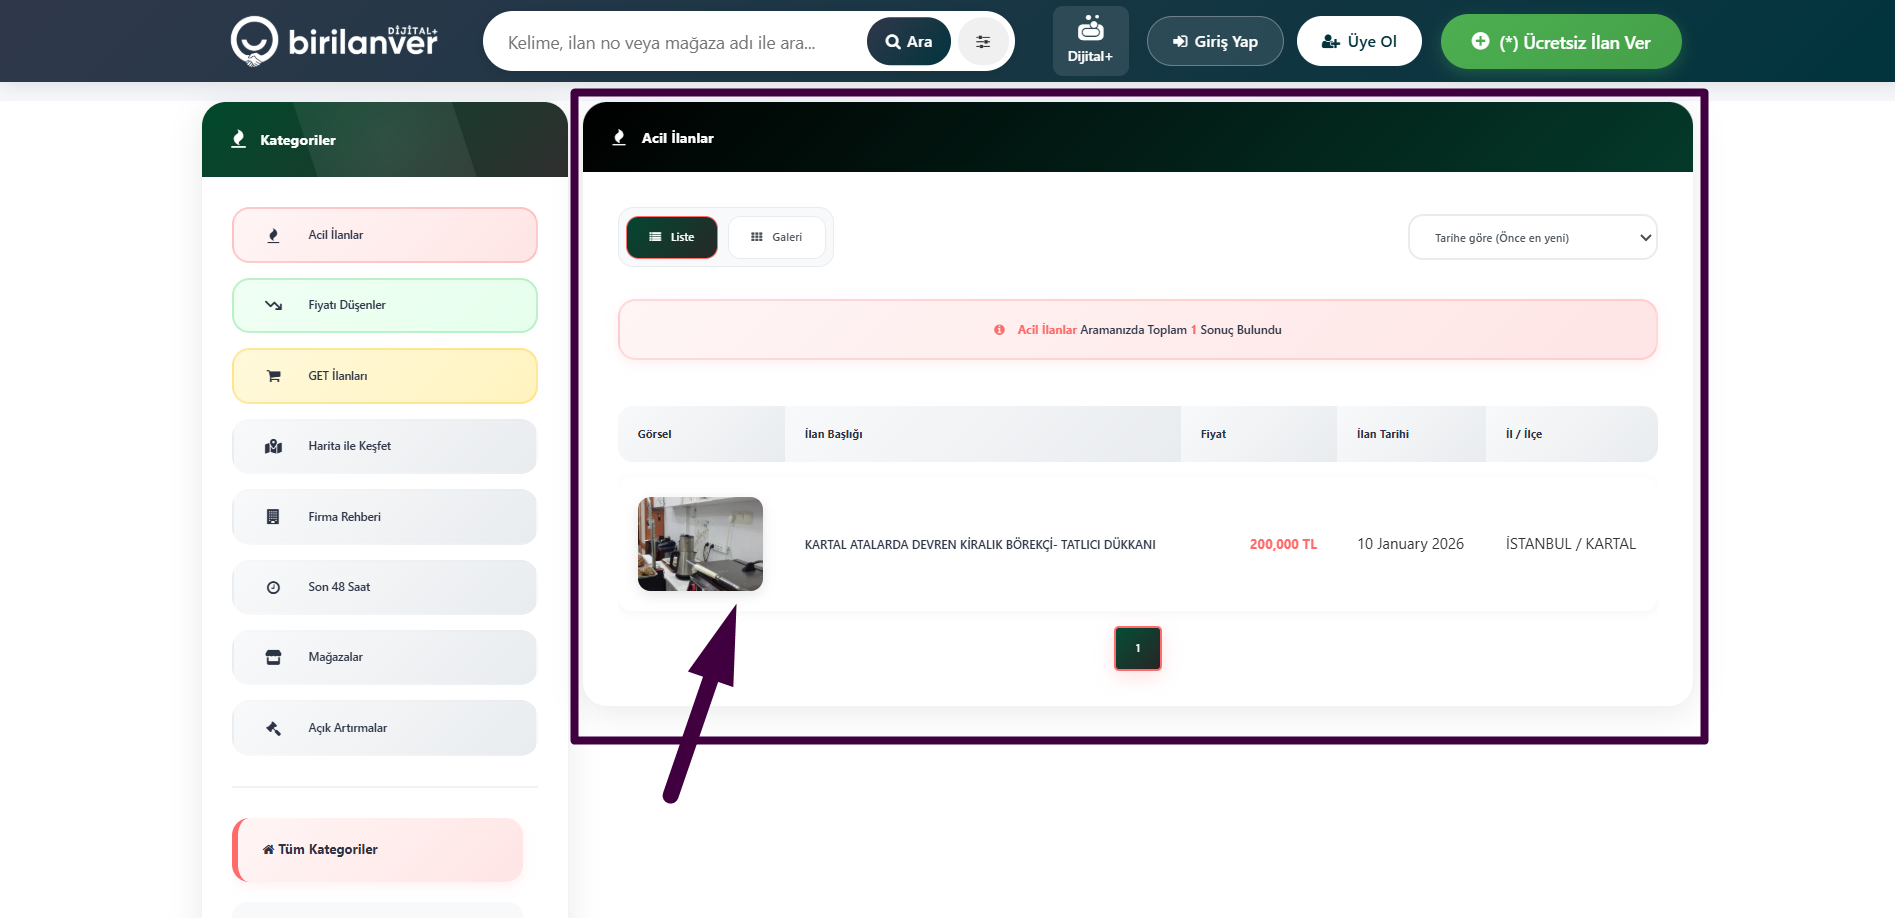This screenshot has height=918, width=1895.
Task: Click the Son 48 Saat clock icon
Action: (273, 588)
